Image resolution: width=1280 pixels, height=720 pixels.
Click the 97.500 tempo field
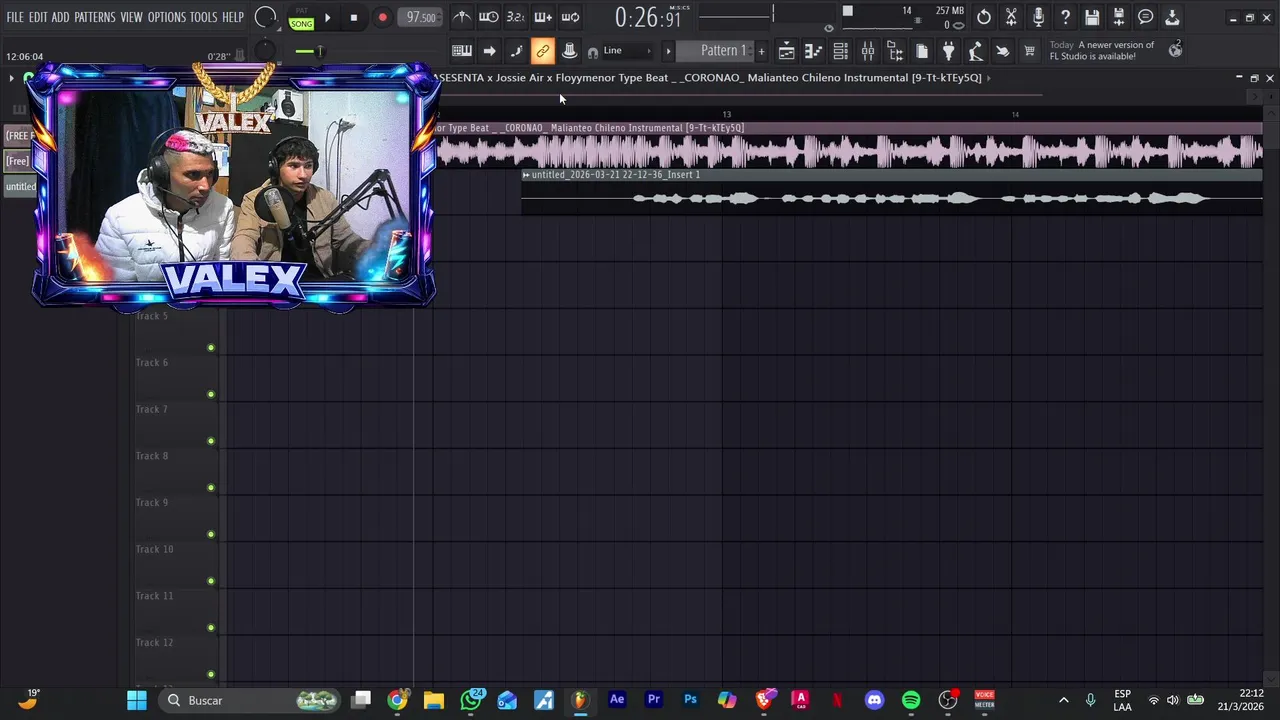click(x=420, y=17)
